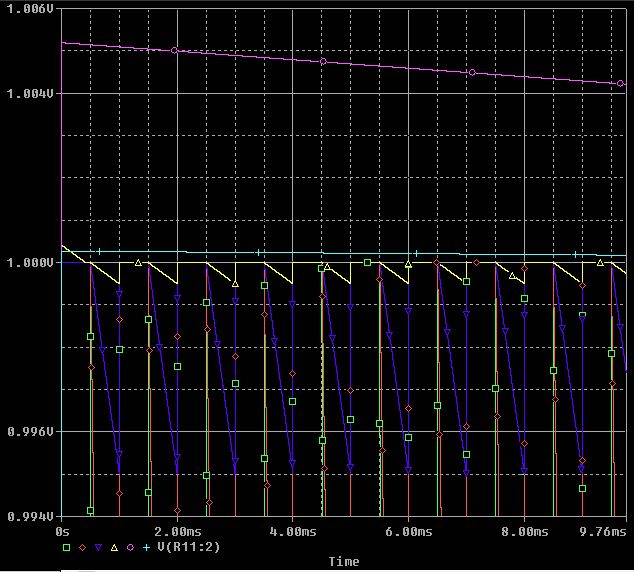Click the 4.00ms x-axis label

click(x=293, y=531)
